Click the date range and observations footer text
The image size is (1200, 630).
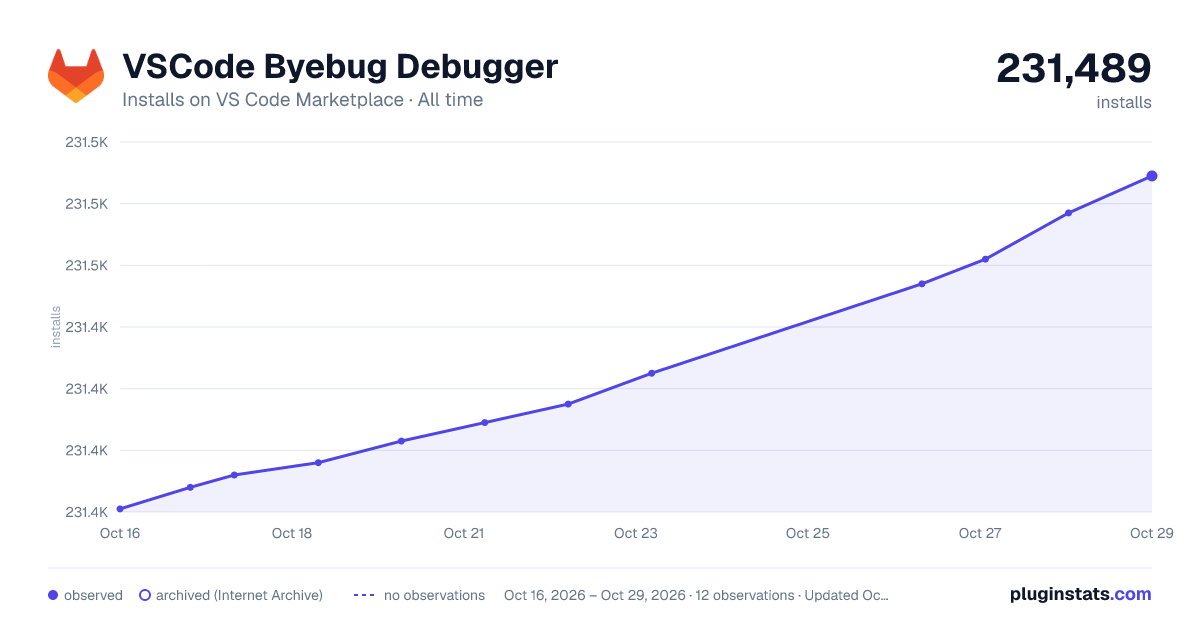pos(696,595)
